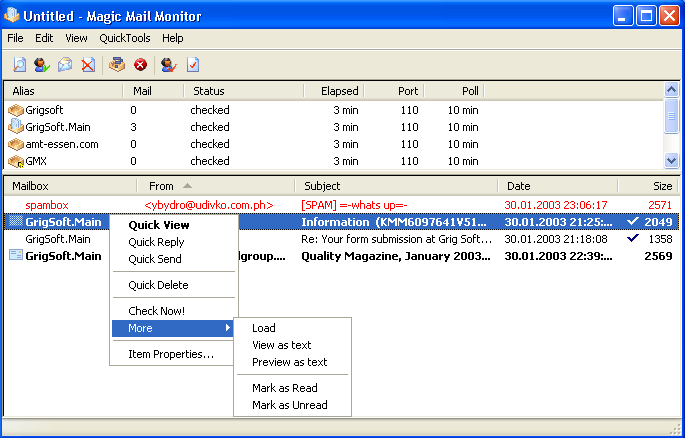The width and height of the screenshot is (685, 438).
Task: Click the GrigSoft.Main account mailbox icon
Action: [x=16, y=127]
